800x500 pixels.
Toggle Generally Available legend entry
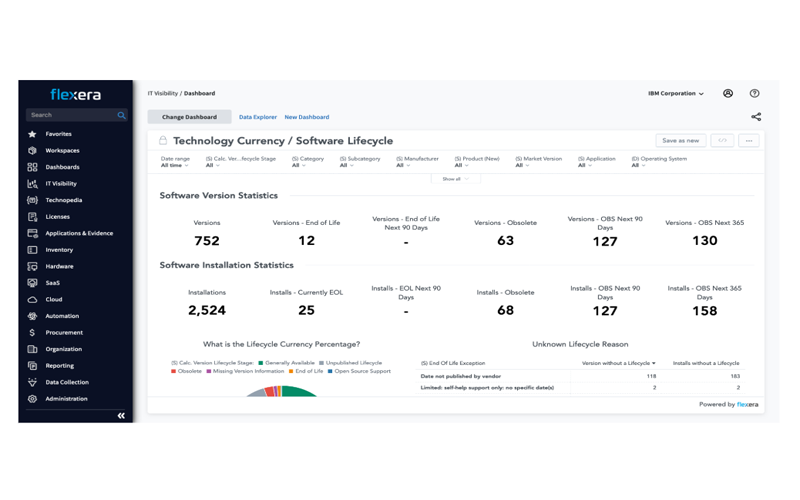[x=286, y=363]
